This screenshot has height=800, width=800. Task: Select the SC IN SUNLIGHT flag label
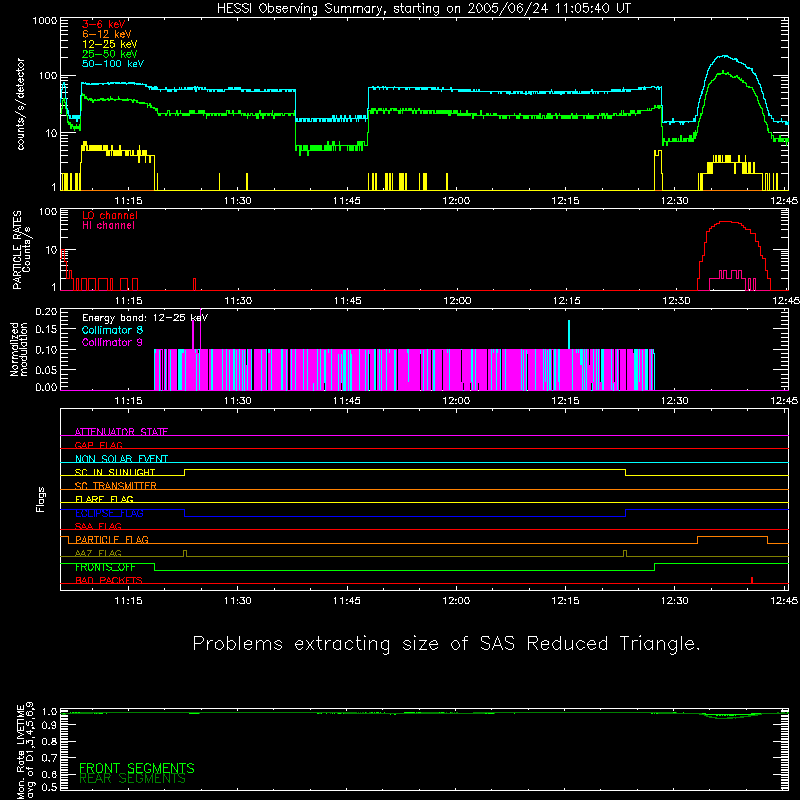(x=115, y=472)
